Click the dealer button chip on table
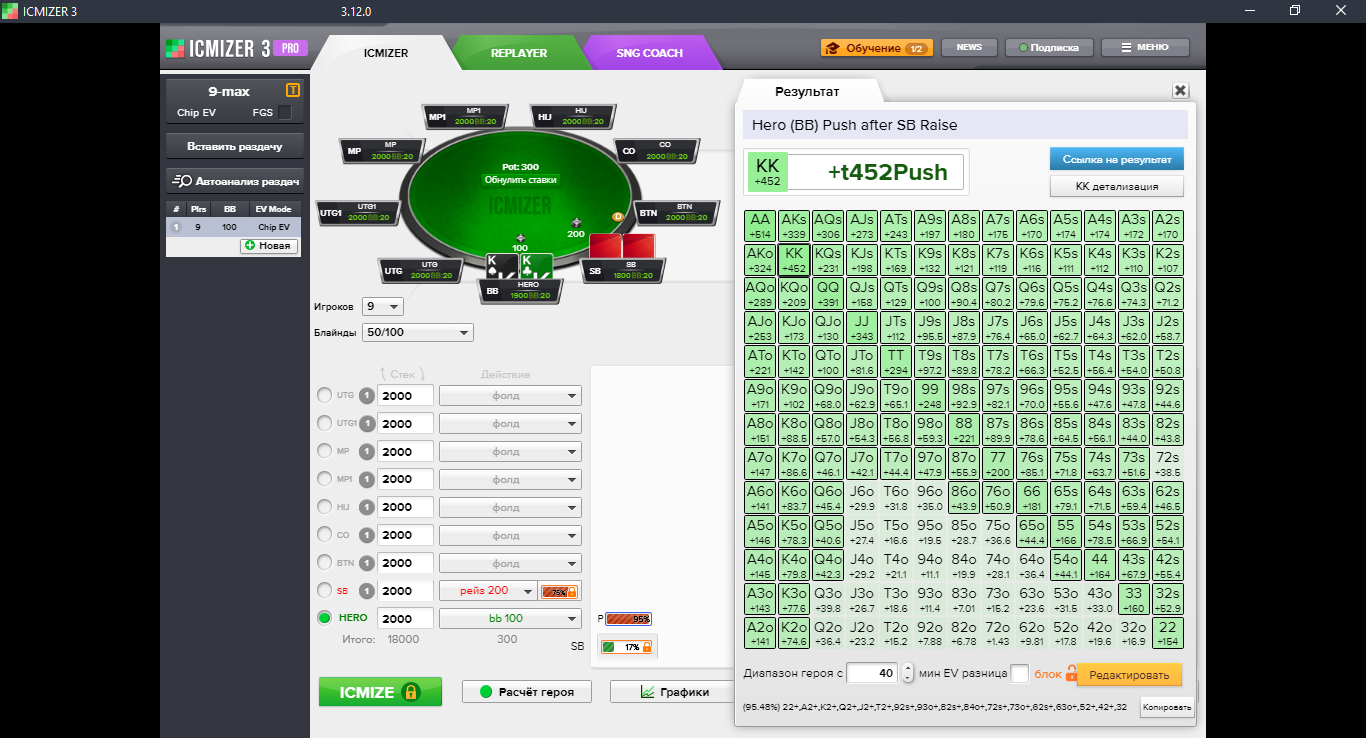This screenshot has height=738, width=1366. [x=618, y=216]
